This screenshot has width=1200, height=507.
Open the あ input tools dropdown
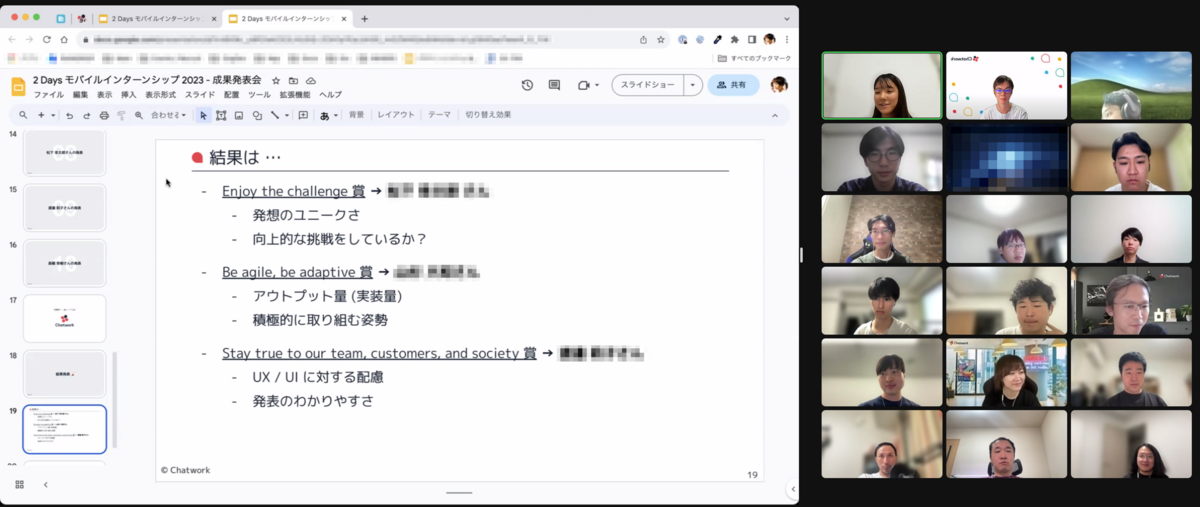(328, 115)
